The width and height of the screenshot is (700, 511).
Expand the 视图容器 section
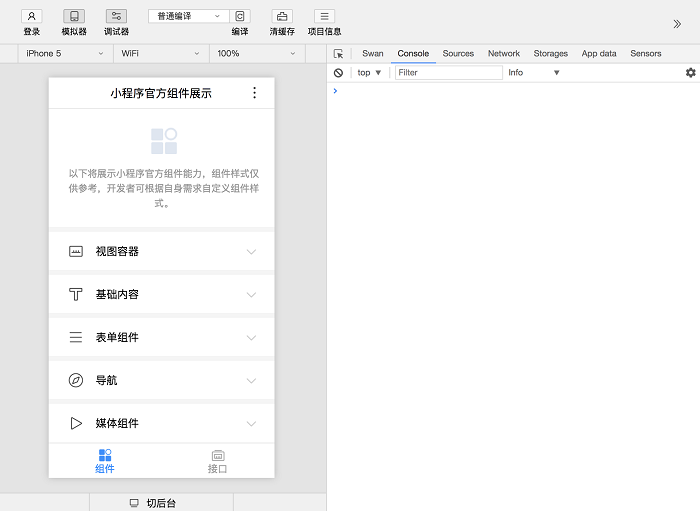pos(162,251)
